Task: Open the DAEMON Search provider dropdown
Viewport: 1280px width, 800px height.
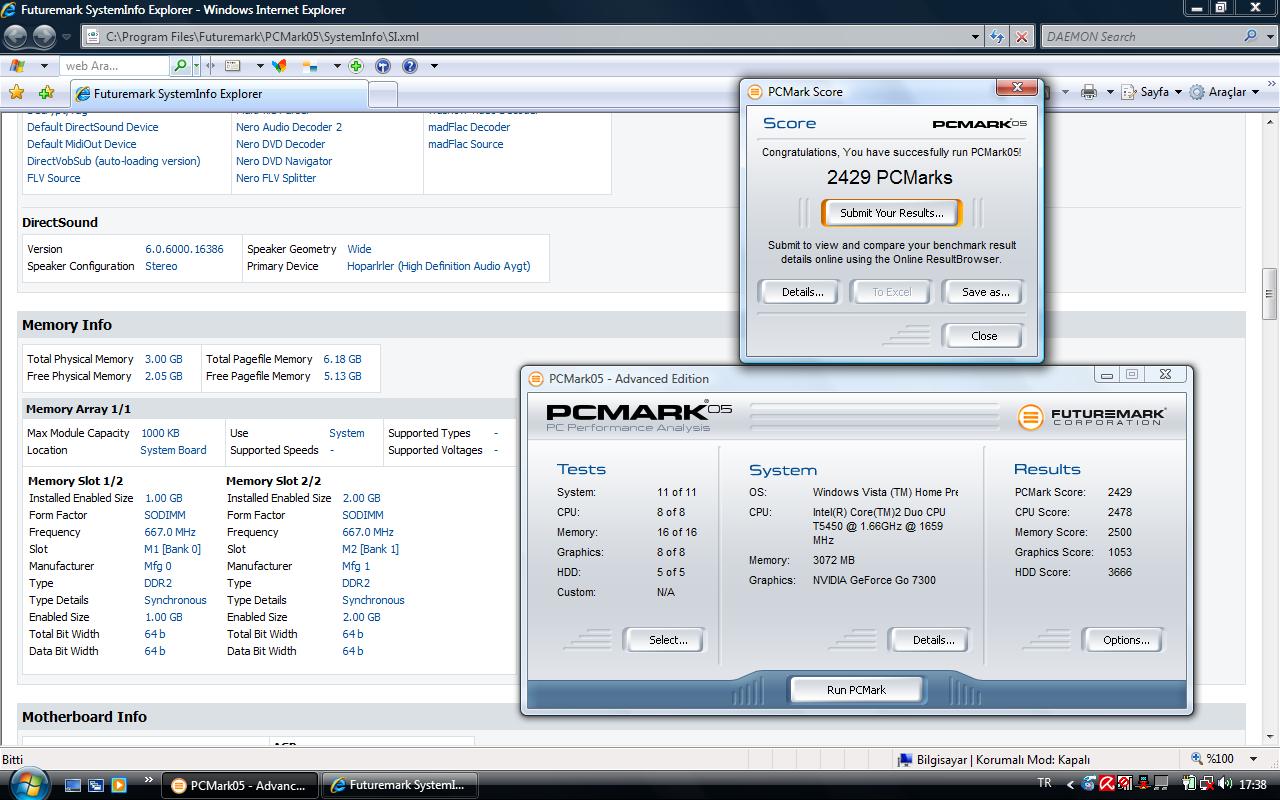Action: pyautogui.click(x=1270, y=37)
